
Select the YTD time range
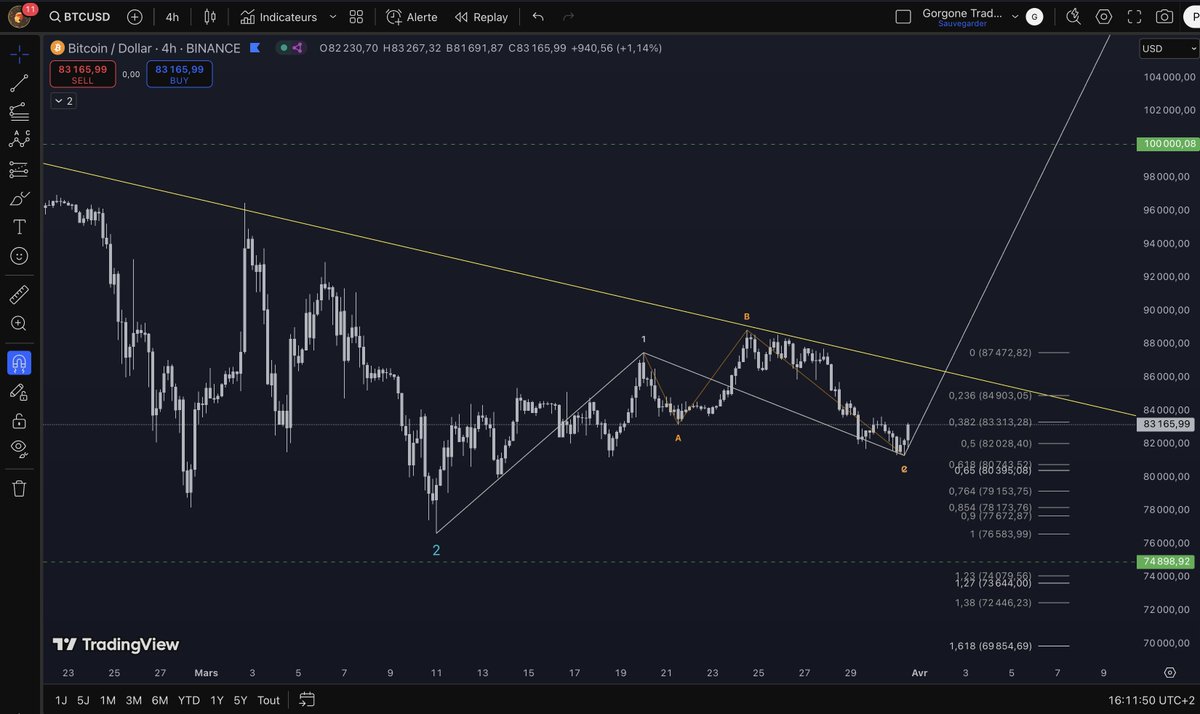[x=188, y=700]
